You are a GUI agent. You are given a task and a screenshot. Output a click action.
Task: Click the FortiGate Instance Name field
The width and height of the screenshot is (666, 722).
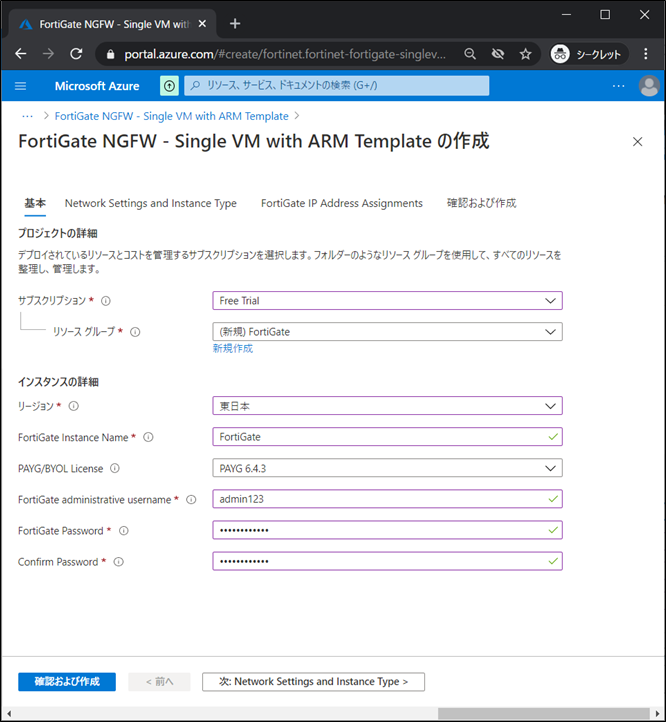(387, 437)
